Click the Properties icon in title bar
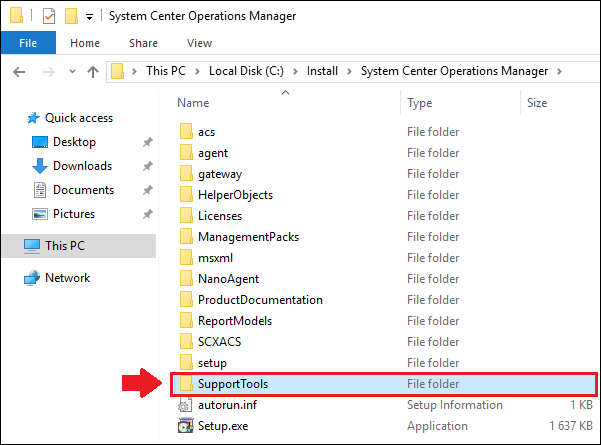The width and height of the screenshot is (601, 445). [x=49, y=17]
